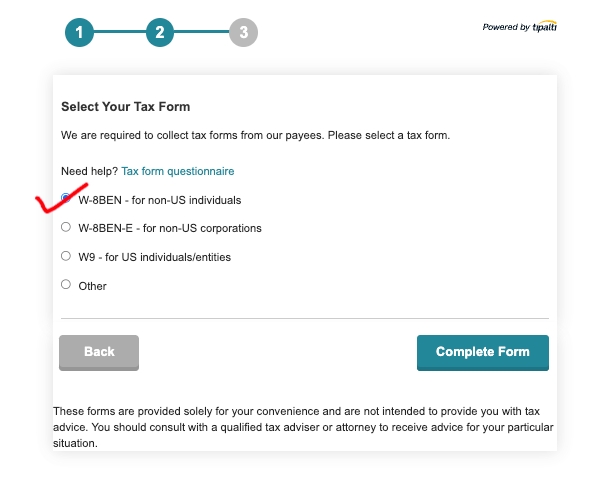Pick the W9 radio button
The height and width of the screenshot is (480, 603).
(x=66, y=256)
